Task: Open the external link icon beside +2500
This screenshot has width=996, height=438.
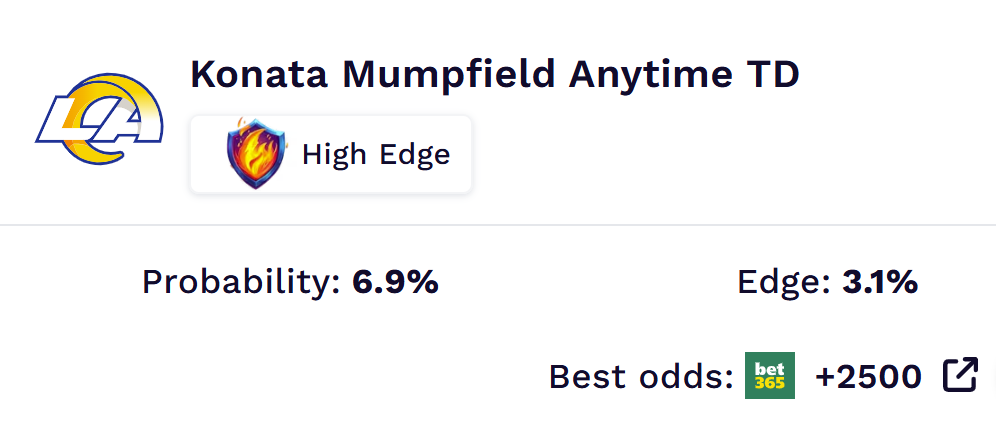Action: (960, 377)
